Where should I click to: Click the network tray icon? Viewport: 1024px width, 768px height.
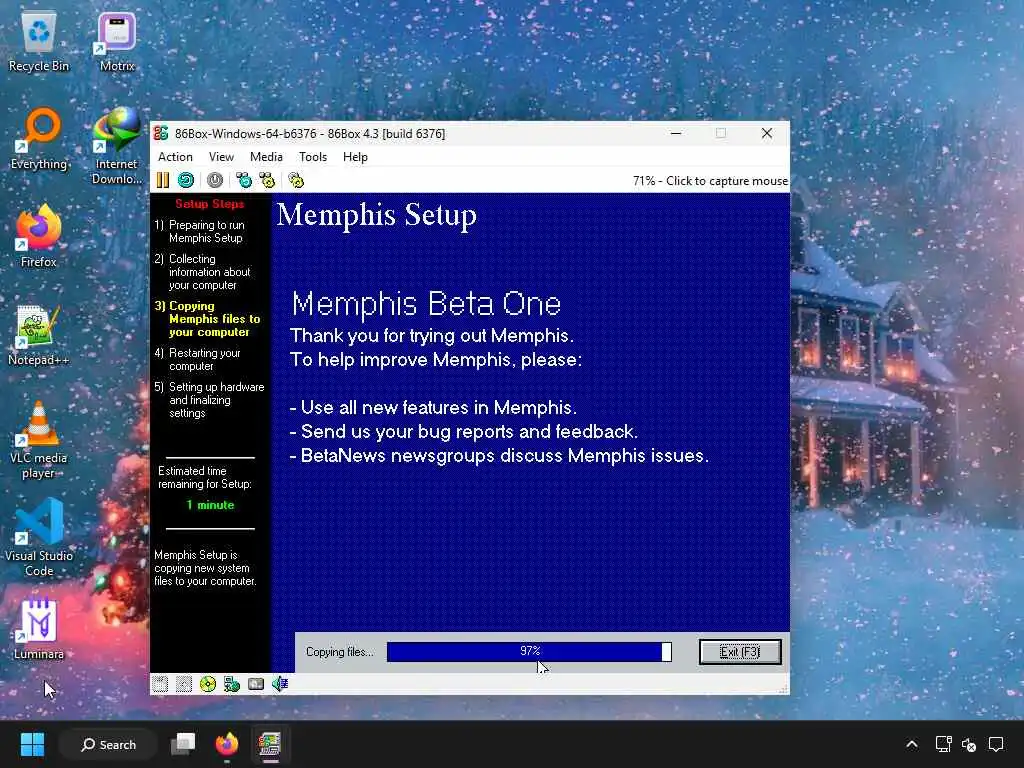point(943,744)
